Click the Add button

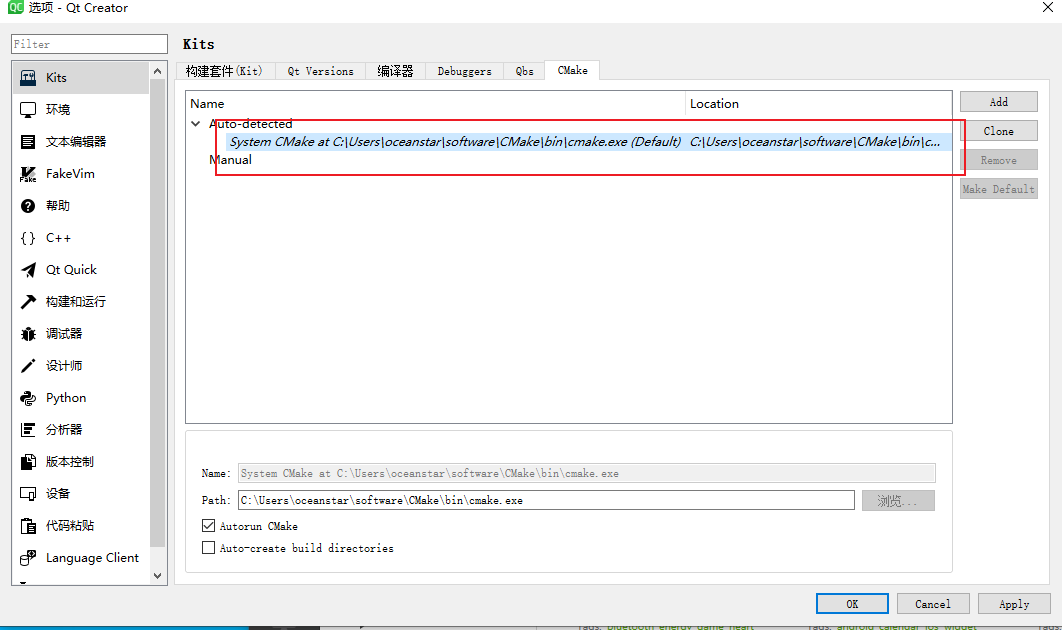[x=998, y=102]
